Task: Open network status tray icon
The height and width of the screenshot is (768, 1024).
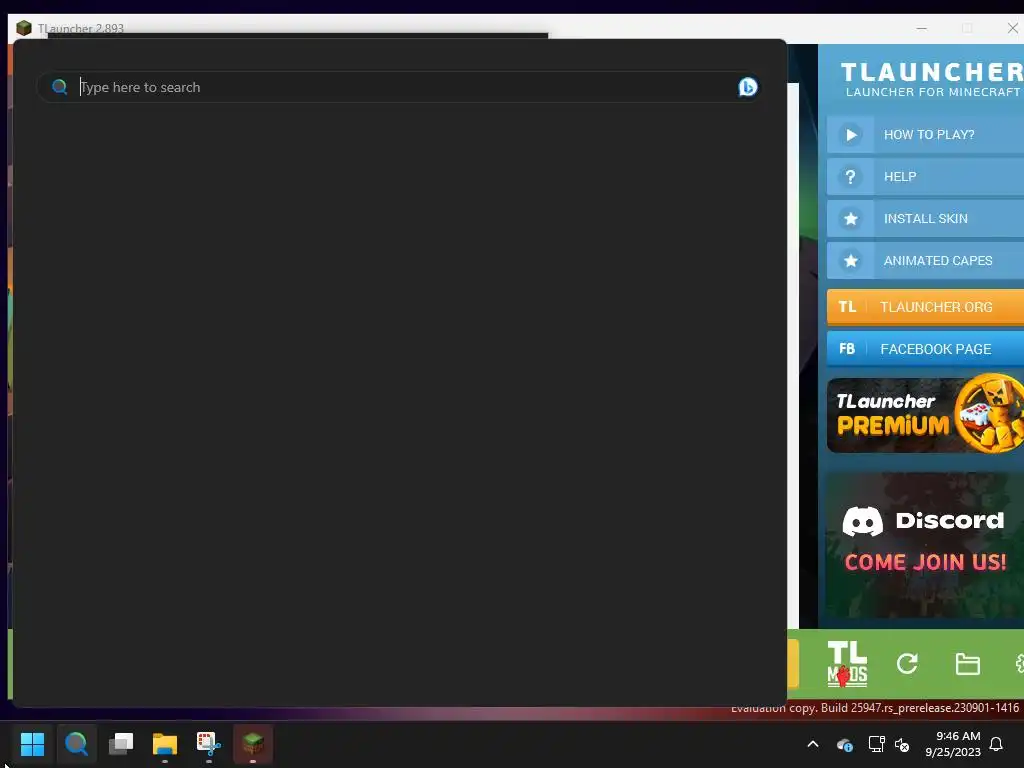Action: (876, 744)
